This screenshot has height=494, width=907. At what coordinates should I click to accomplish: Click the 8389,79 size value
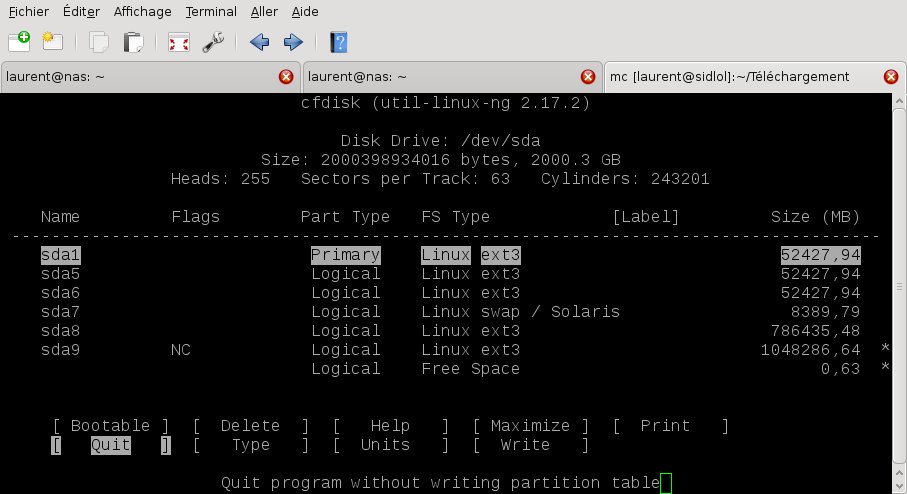pyautogui.click(x=825, y=312)
